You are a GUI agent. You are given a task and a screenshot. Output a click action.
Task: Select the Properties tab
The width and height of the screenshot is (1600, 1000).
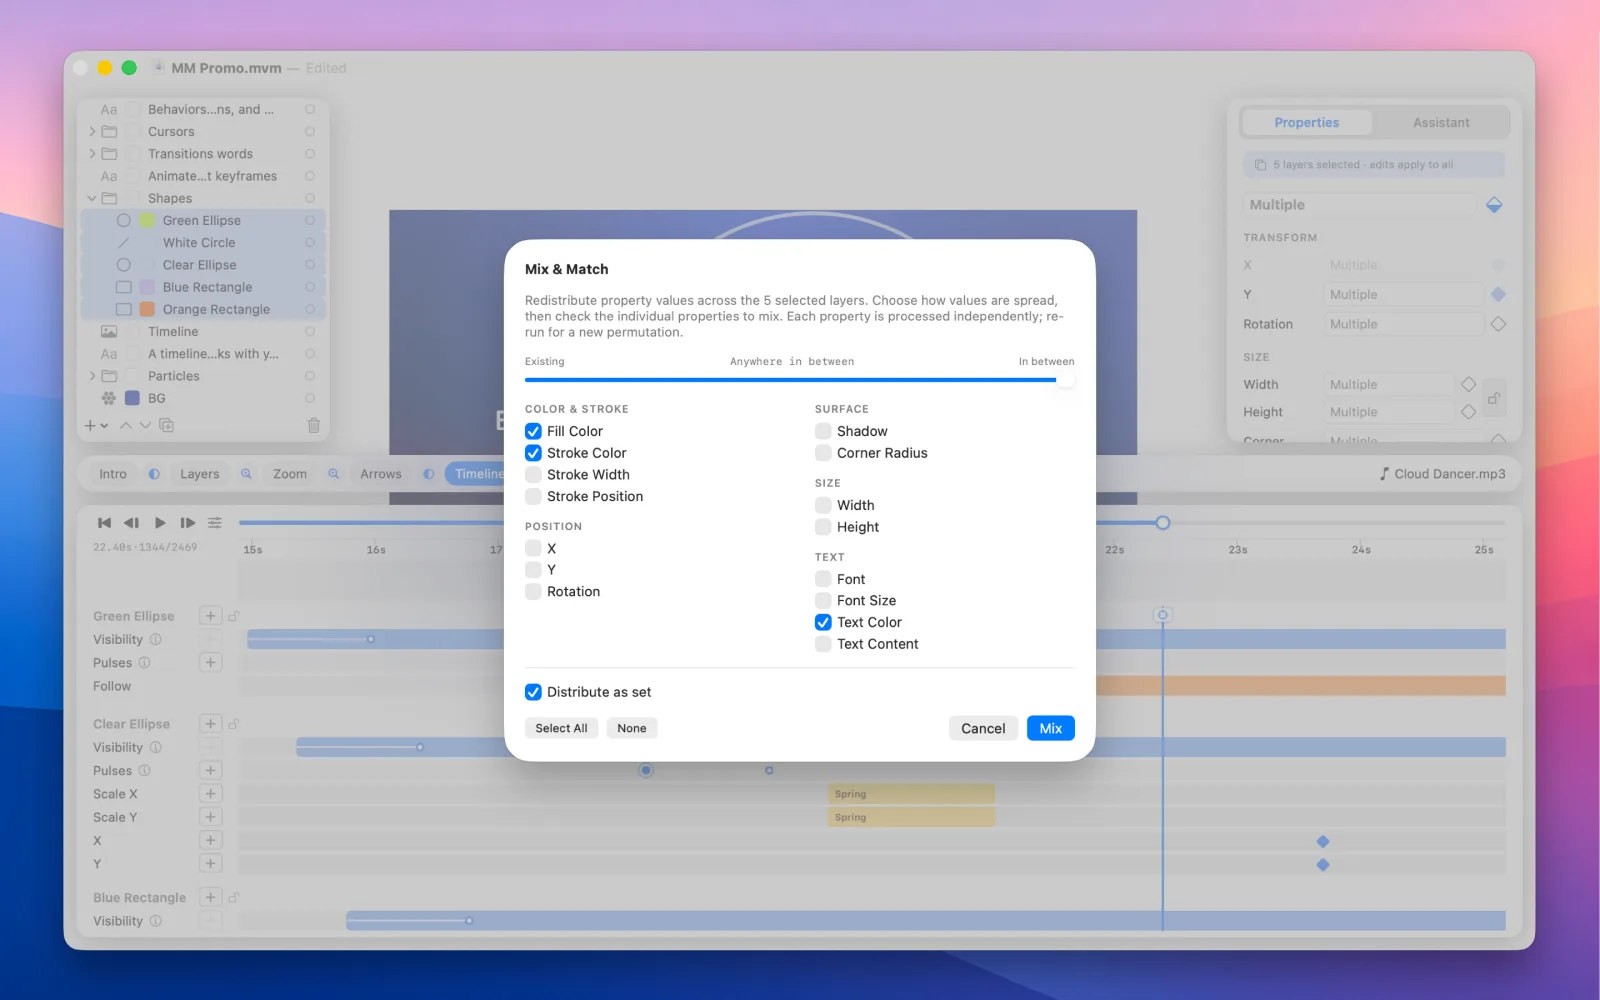1306,123
